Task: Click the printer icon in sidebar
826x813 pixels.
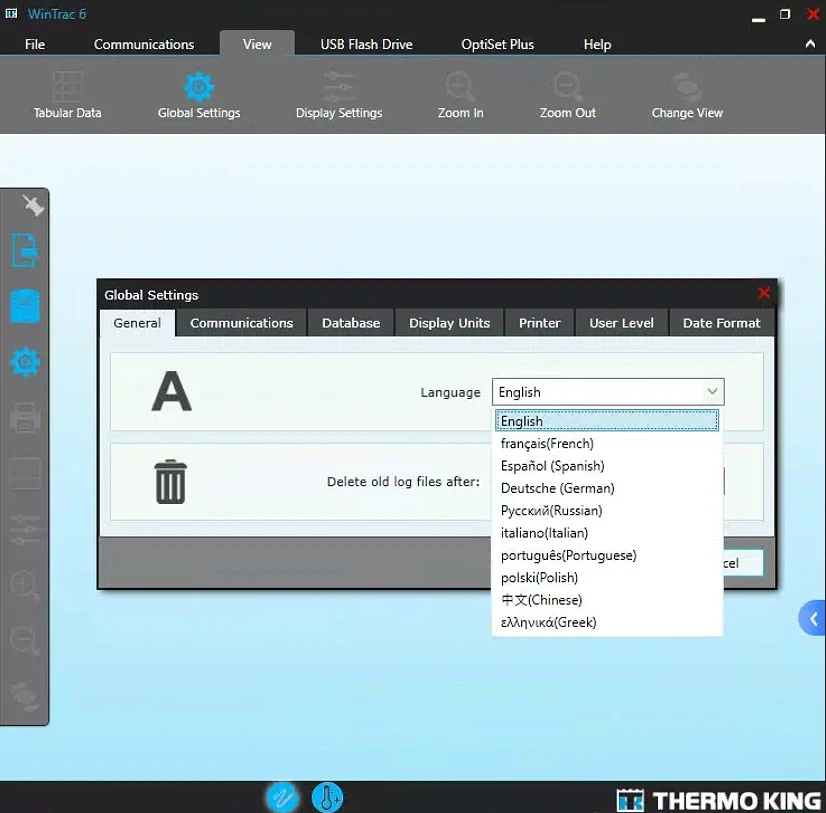Action: pos(25,418)
